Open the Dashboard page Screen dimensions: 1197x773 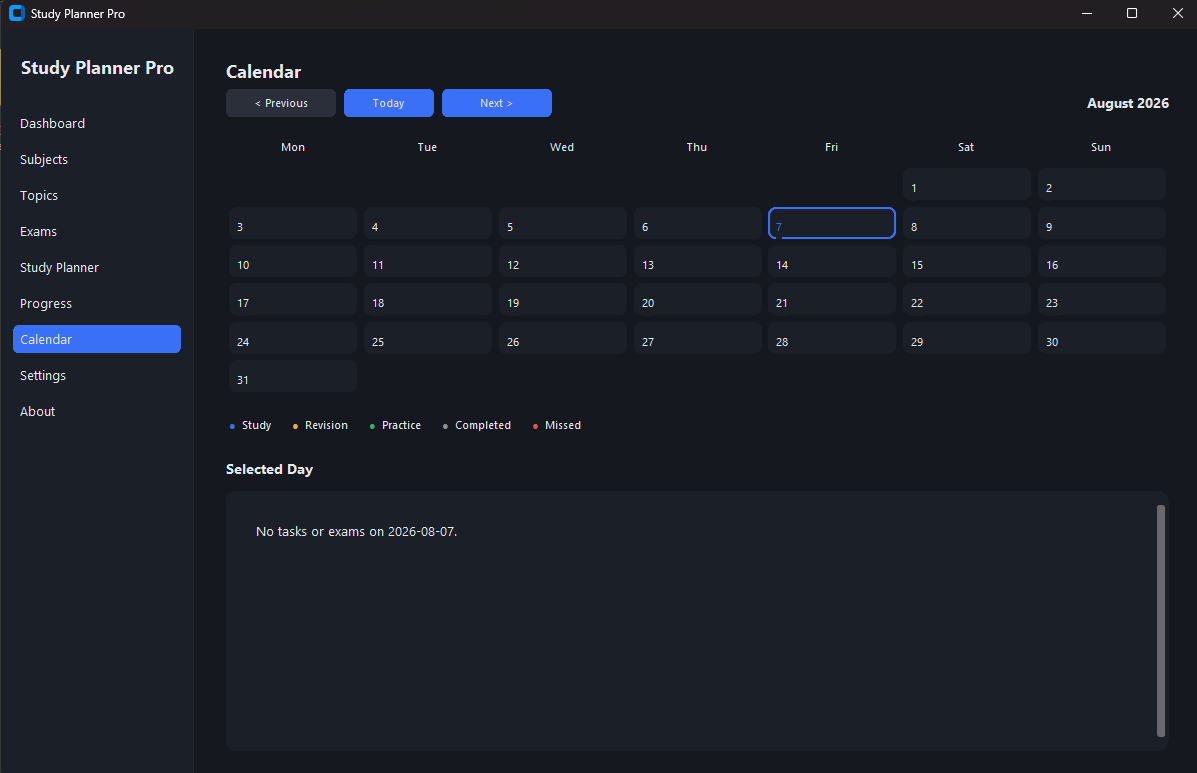(97, 124)
